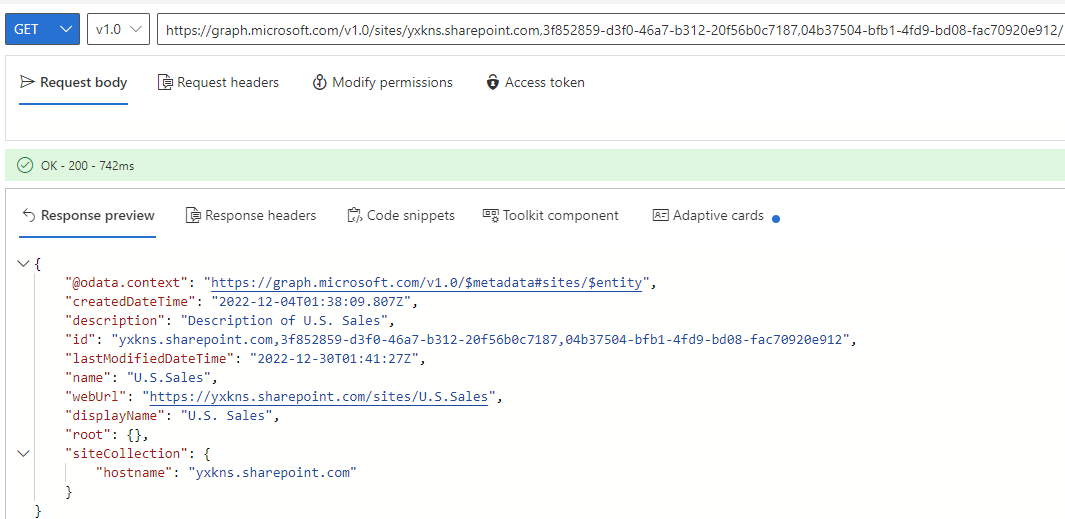Open the Code snippets tab
The image size is (1065, 519).
click(401, 216)
